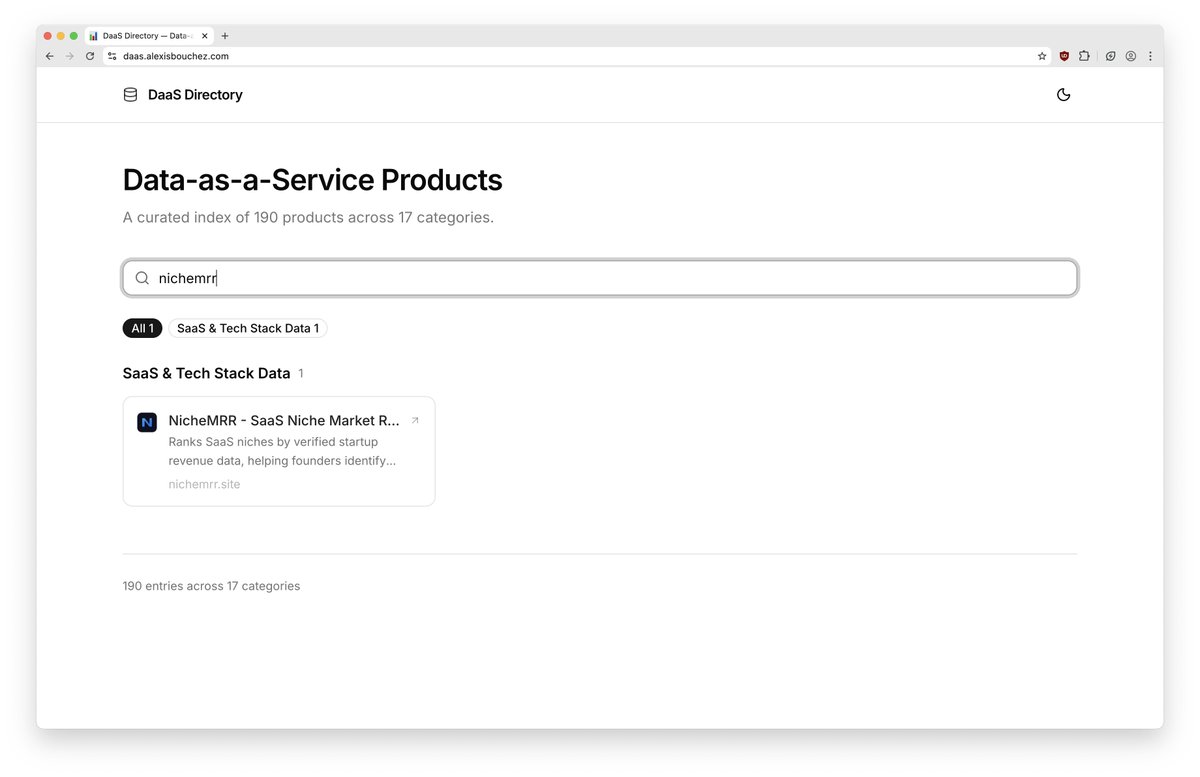
Task: Select the All 1 filter pill
Action: pyautogui.click(x=142, y=328)
